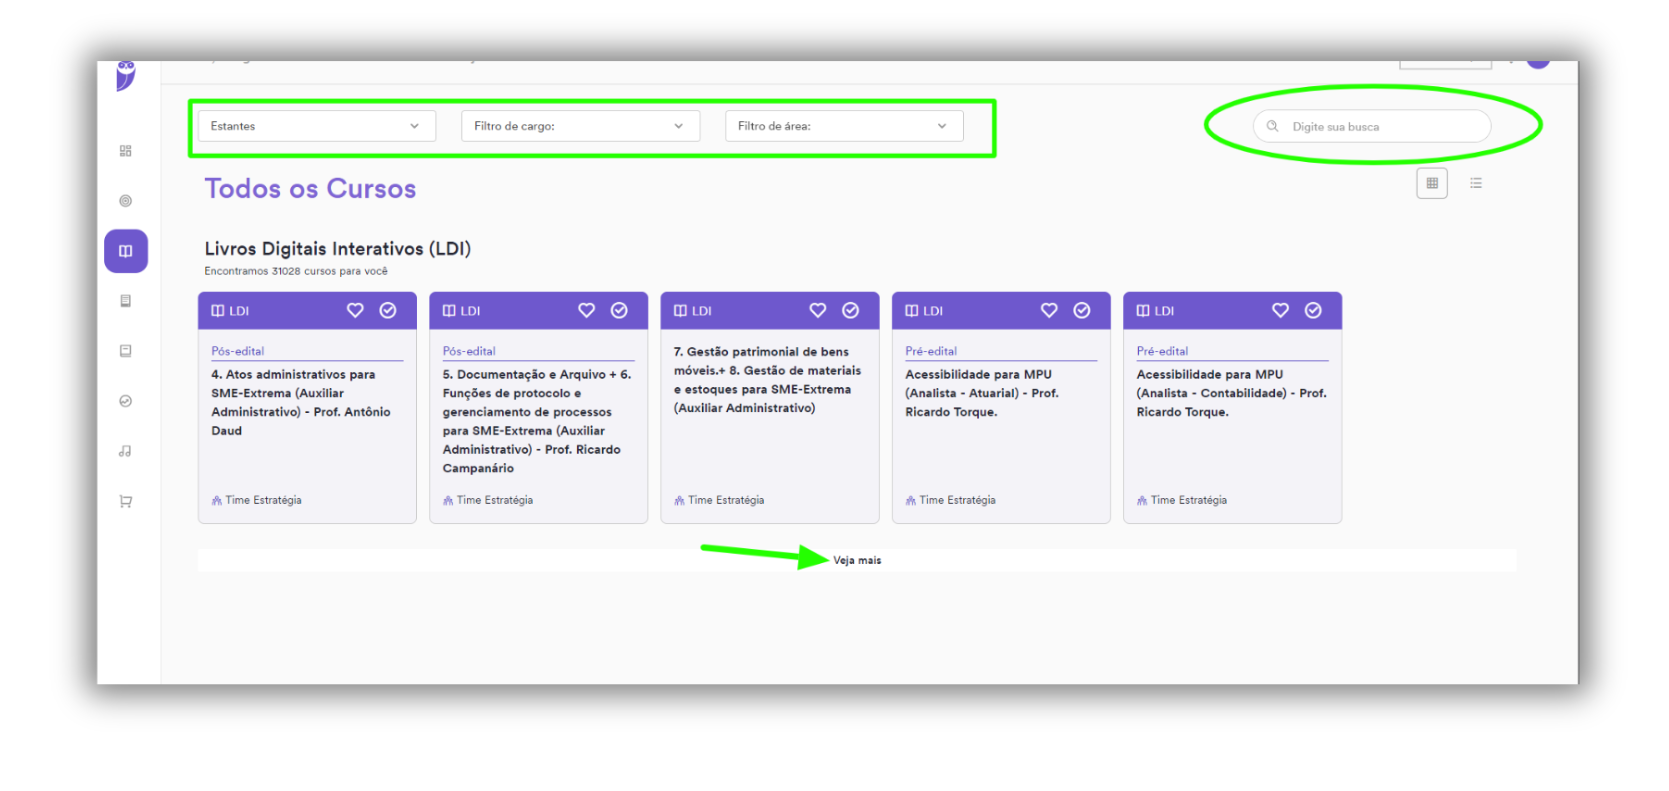Mark Documentação e Arquivo course as completed
The height and width of the screenshot is (791, 1669).
619,311
